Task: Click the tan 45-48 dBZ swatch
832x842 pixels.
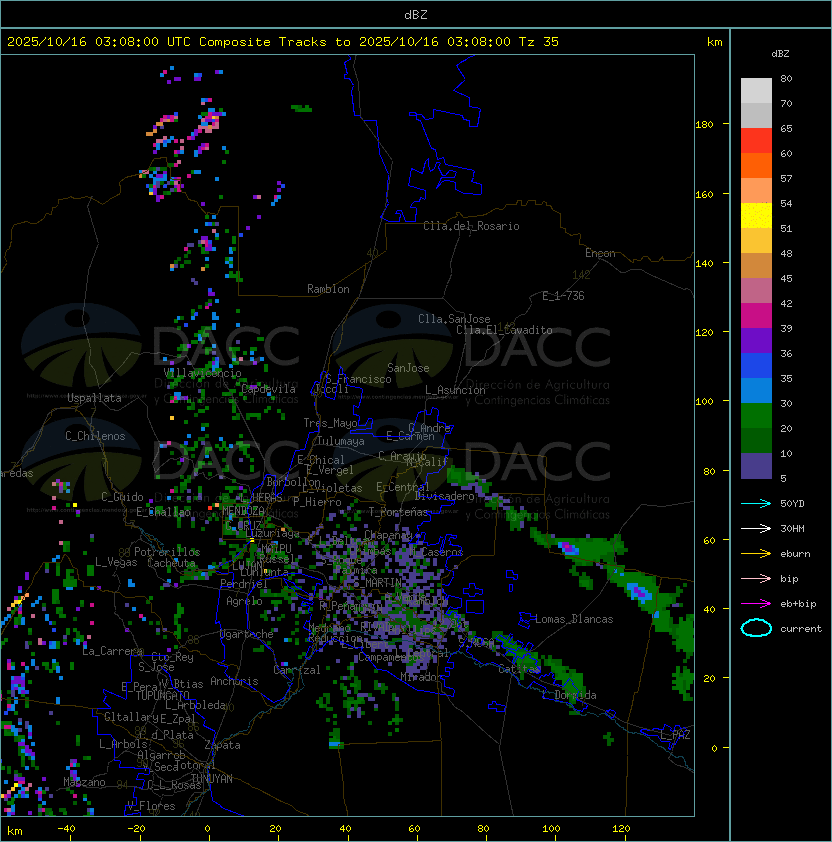Action: tap(756, 266)
